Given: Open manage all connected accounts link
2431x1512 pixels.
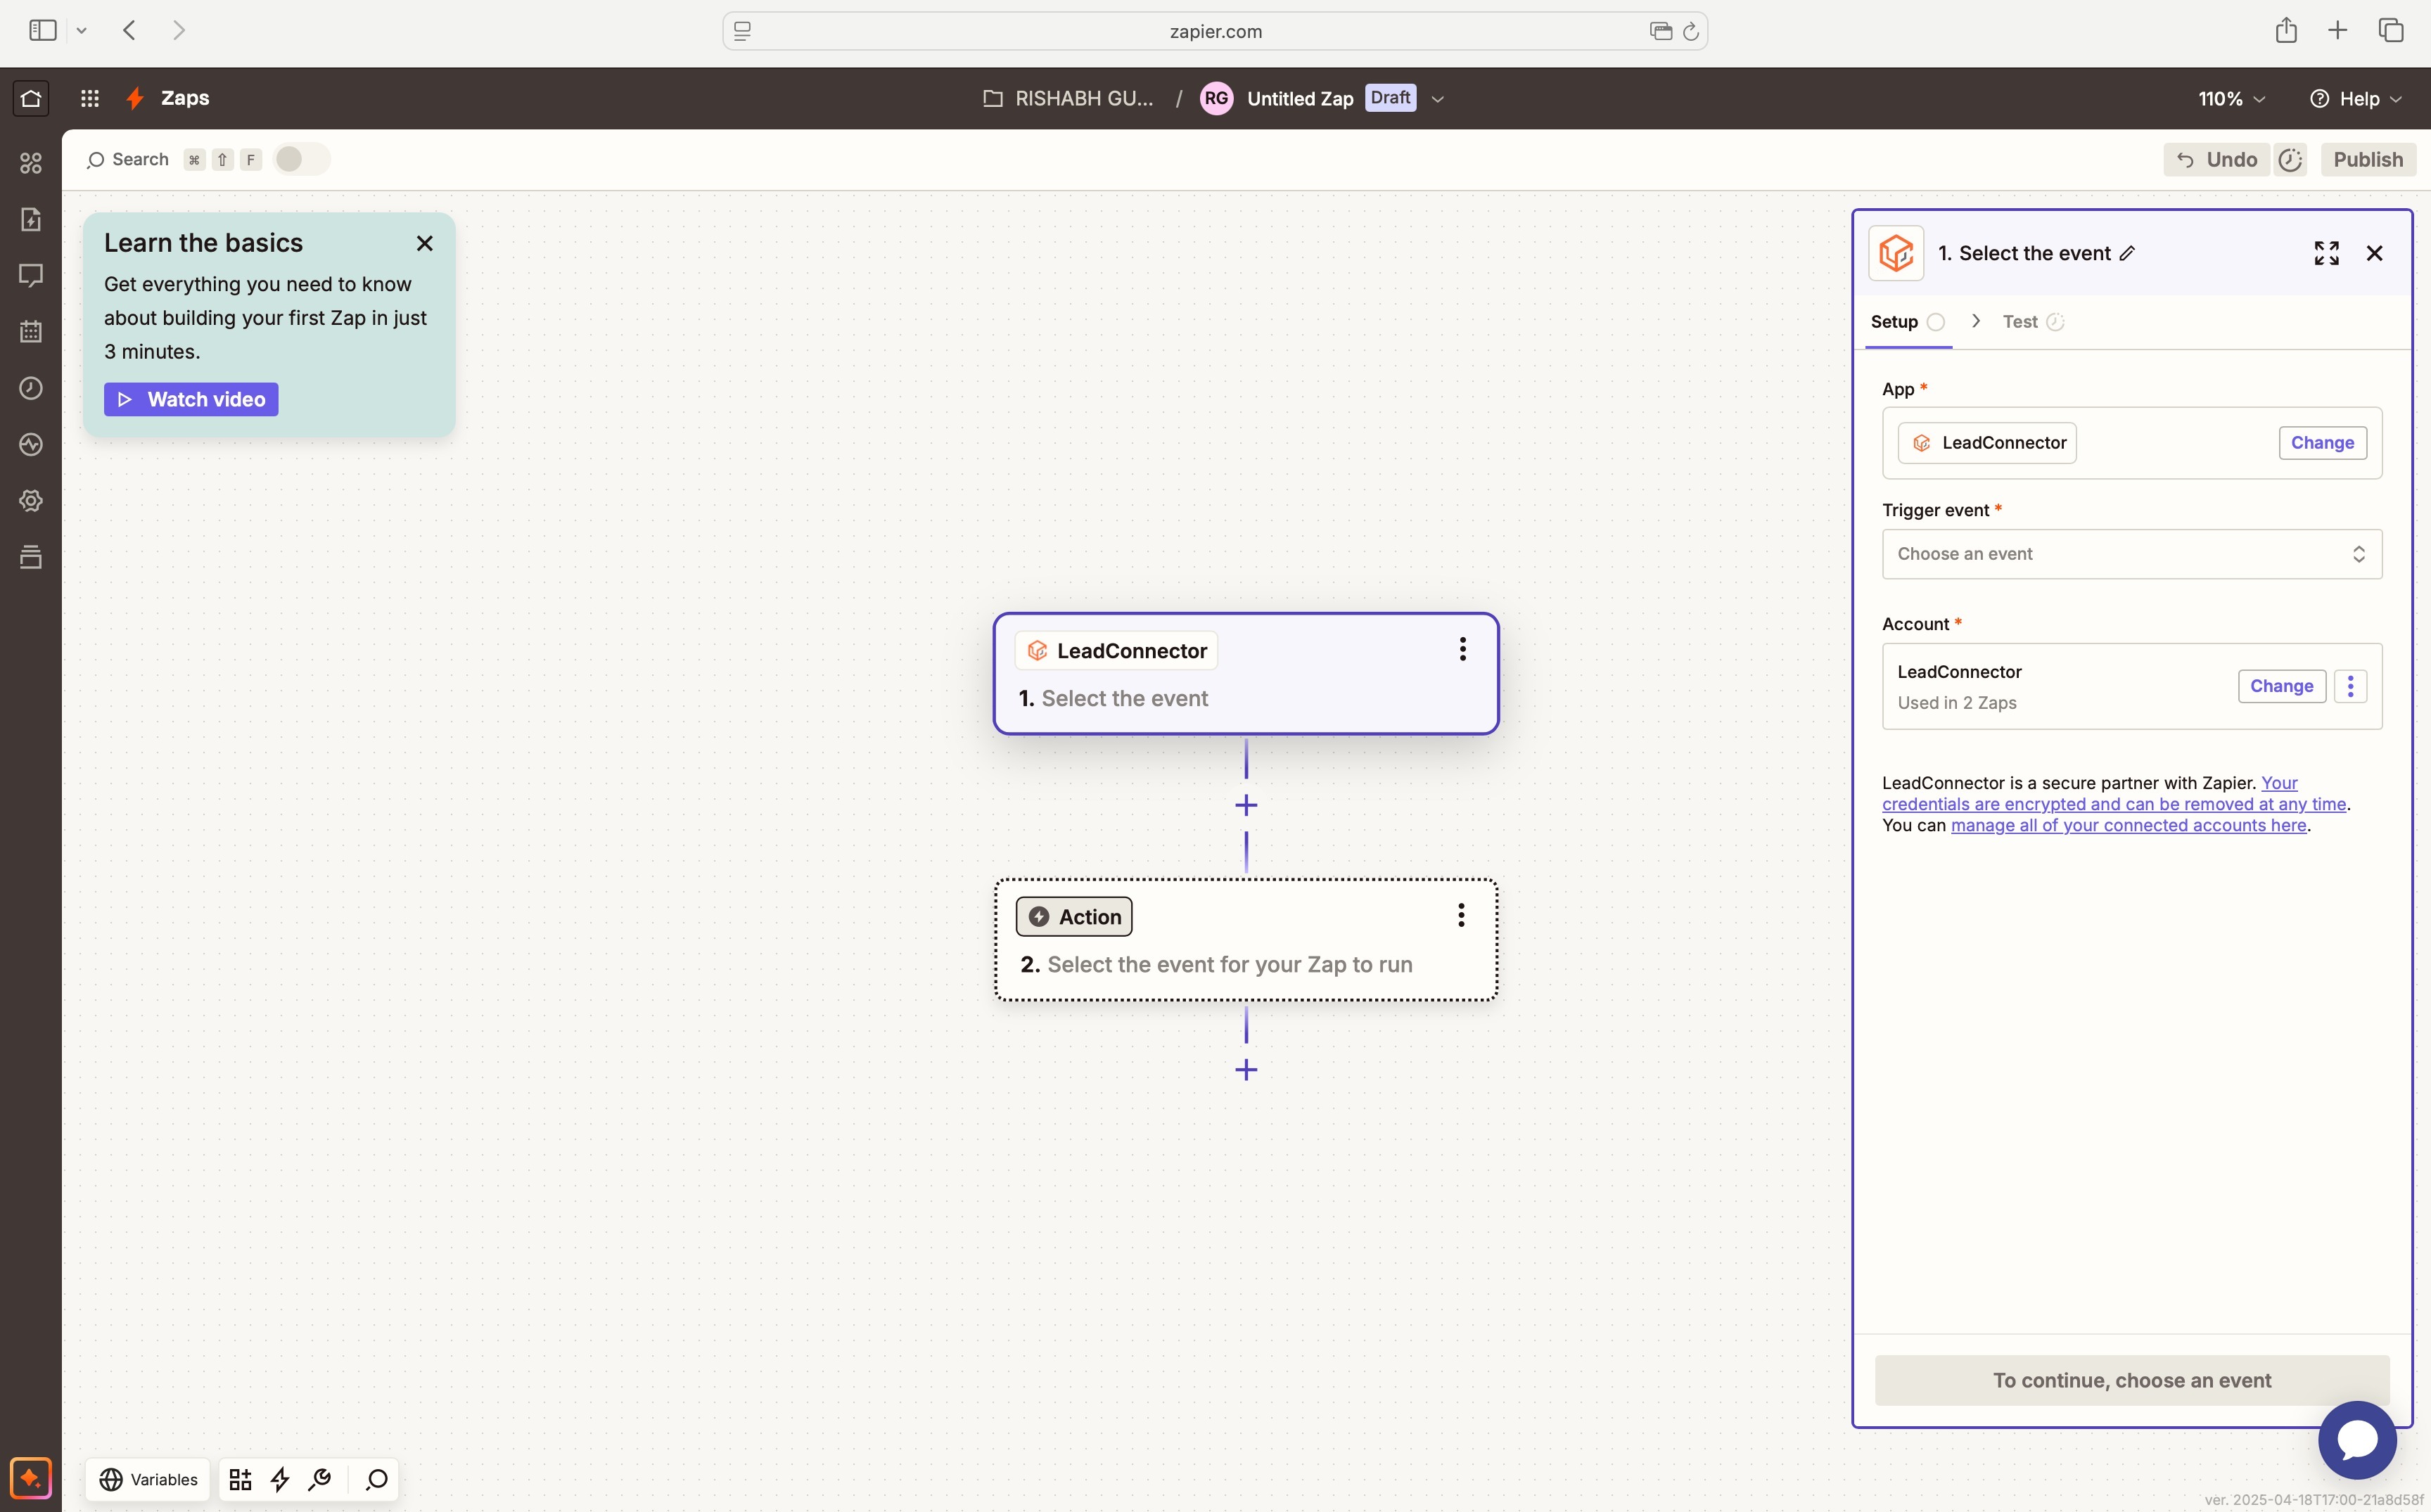Looking at the screenshot, I should click(2128, 825).
